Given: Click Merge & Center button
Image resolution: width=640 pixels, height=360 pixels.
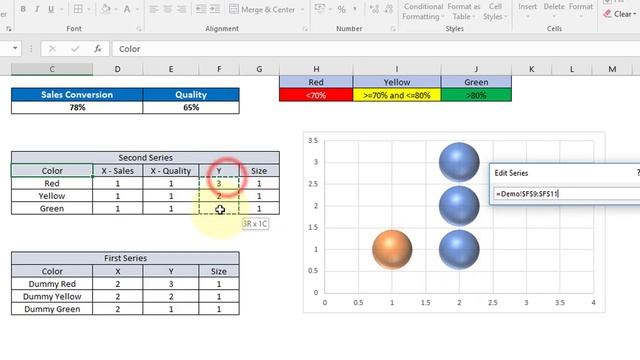Looking at the screenshot, I should tap(262, 9).
